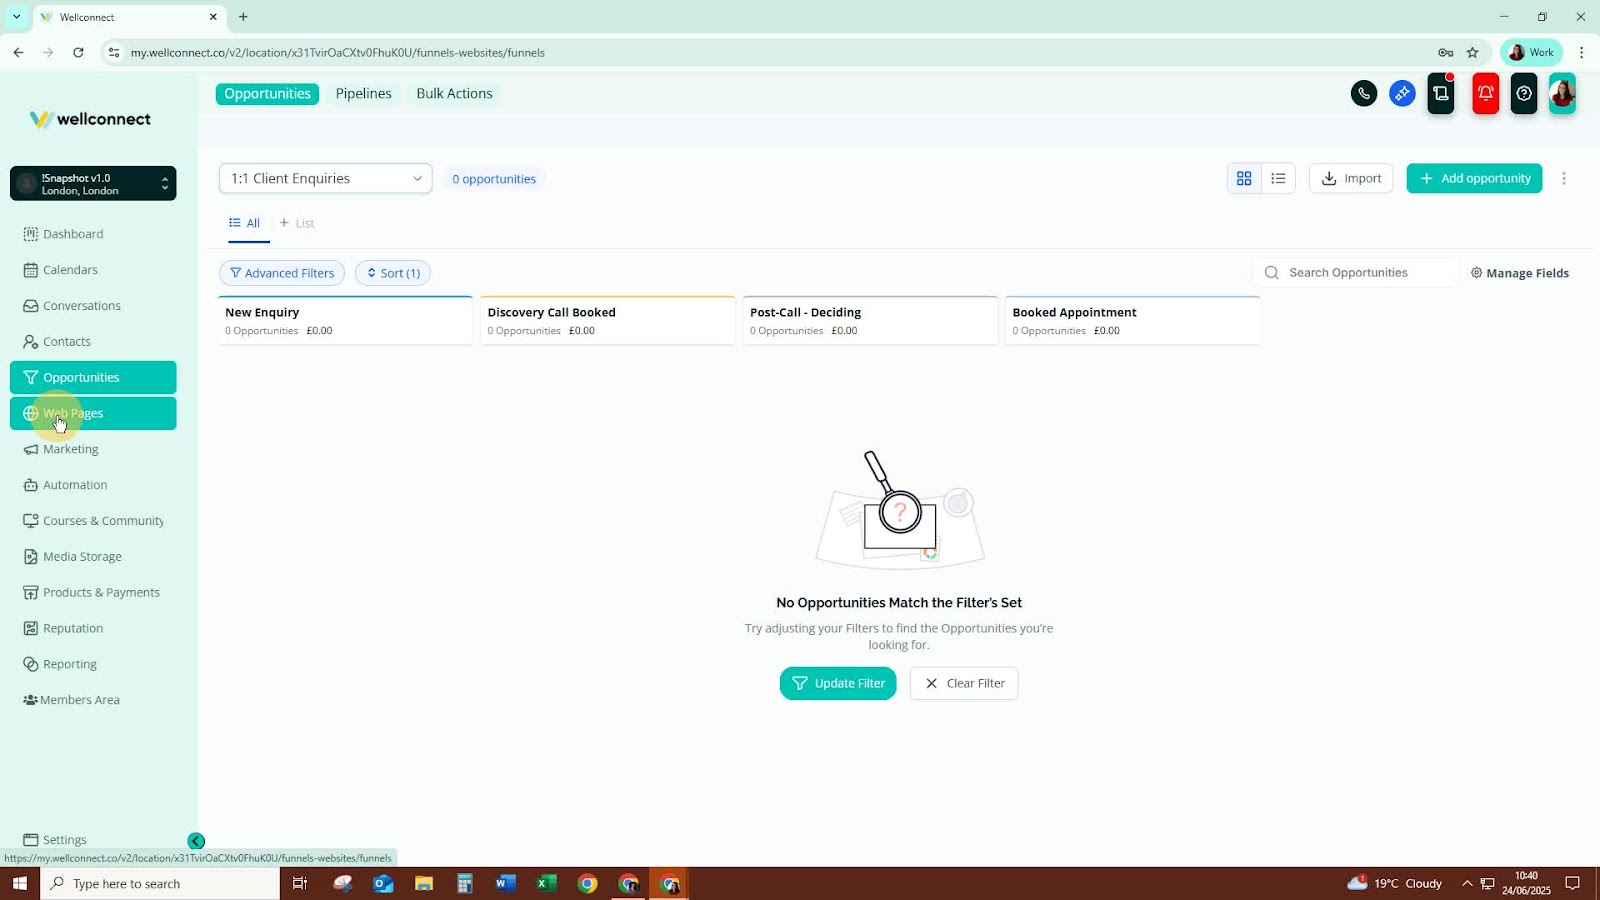The height and width of the screenshot is (900, 1600).
Task: Collapse the sidebar with the arrow button
Action: (x=196, y=841)
